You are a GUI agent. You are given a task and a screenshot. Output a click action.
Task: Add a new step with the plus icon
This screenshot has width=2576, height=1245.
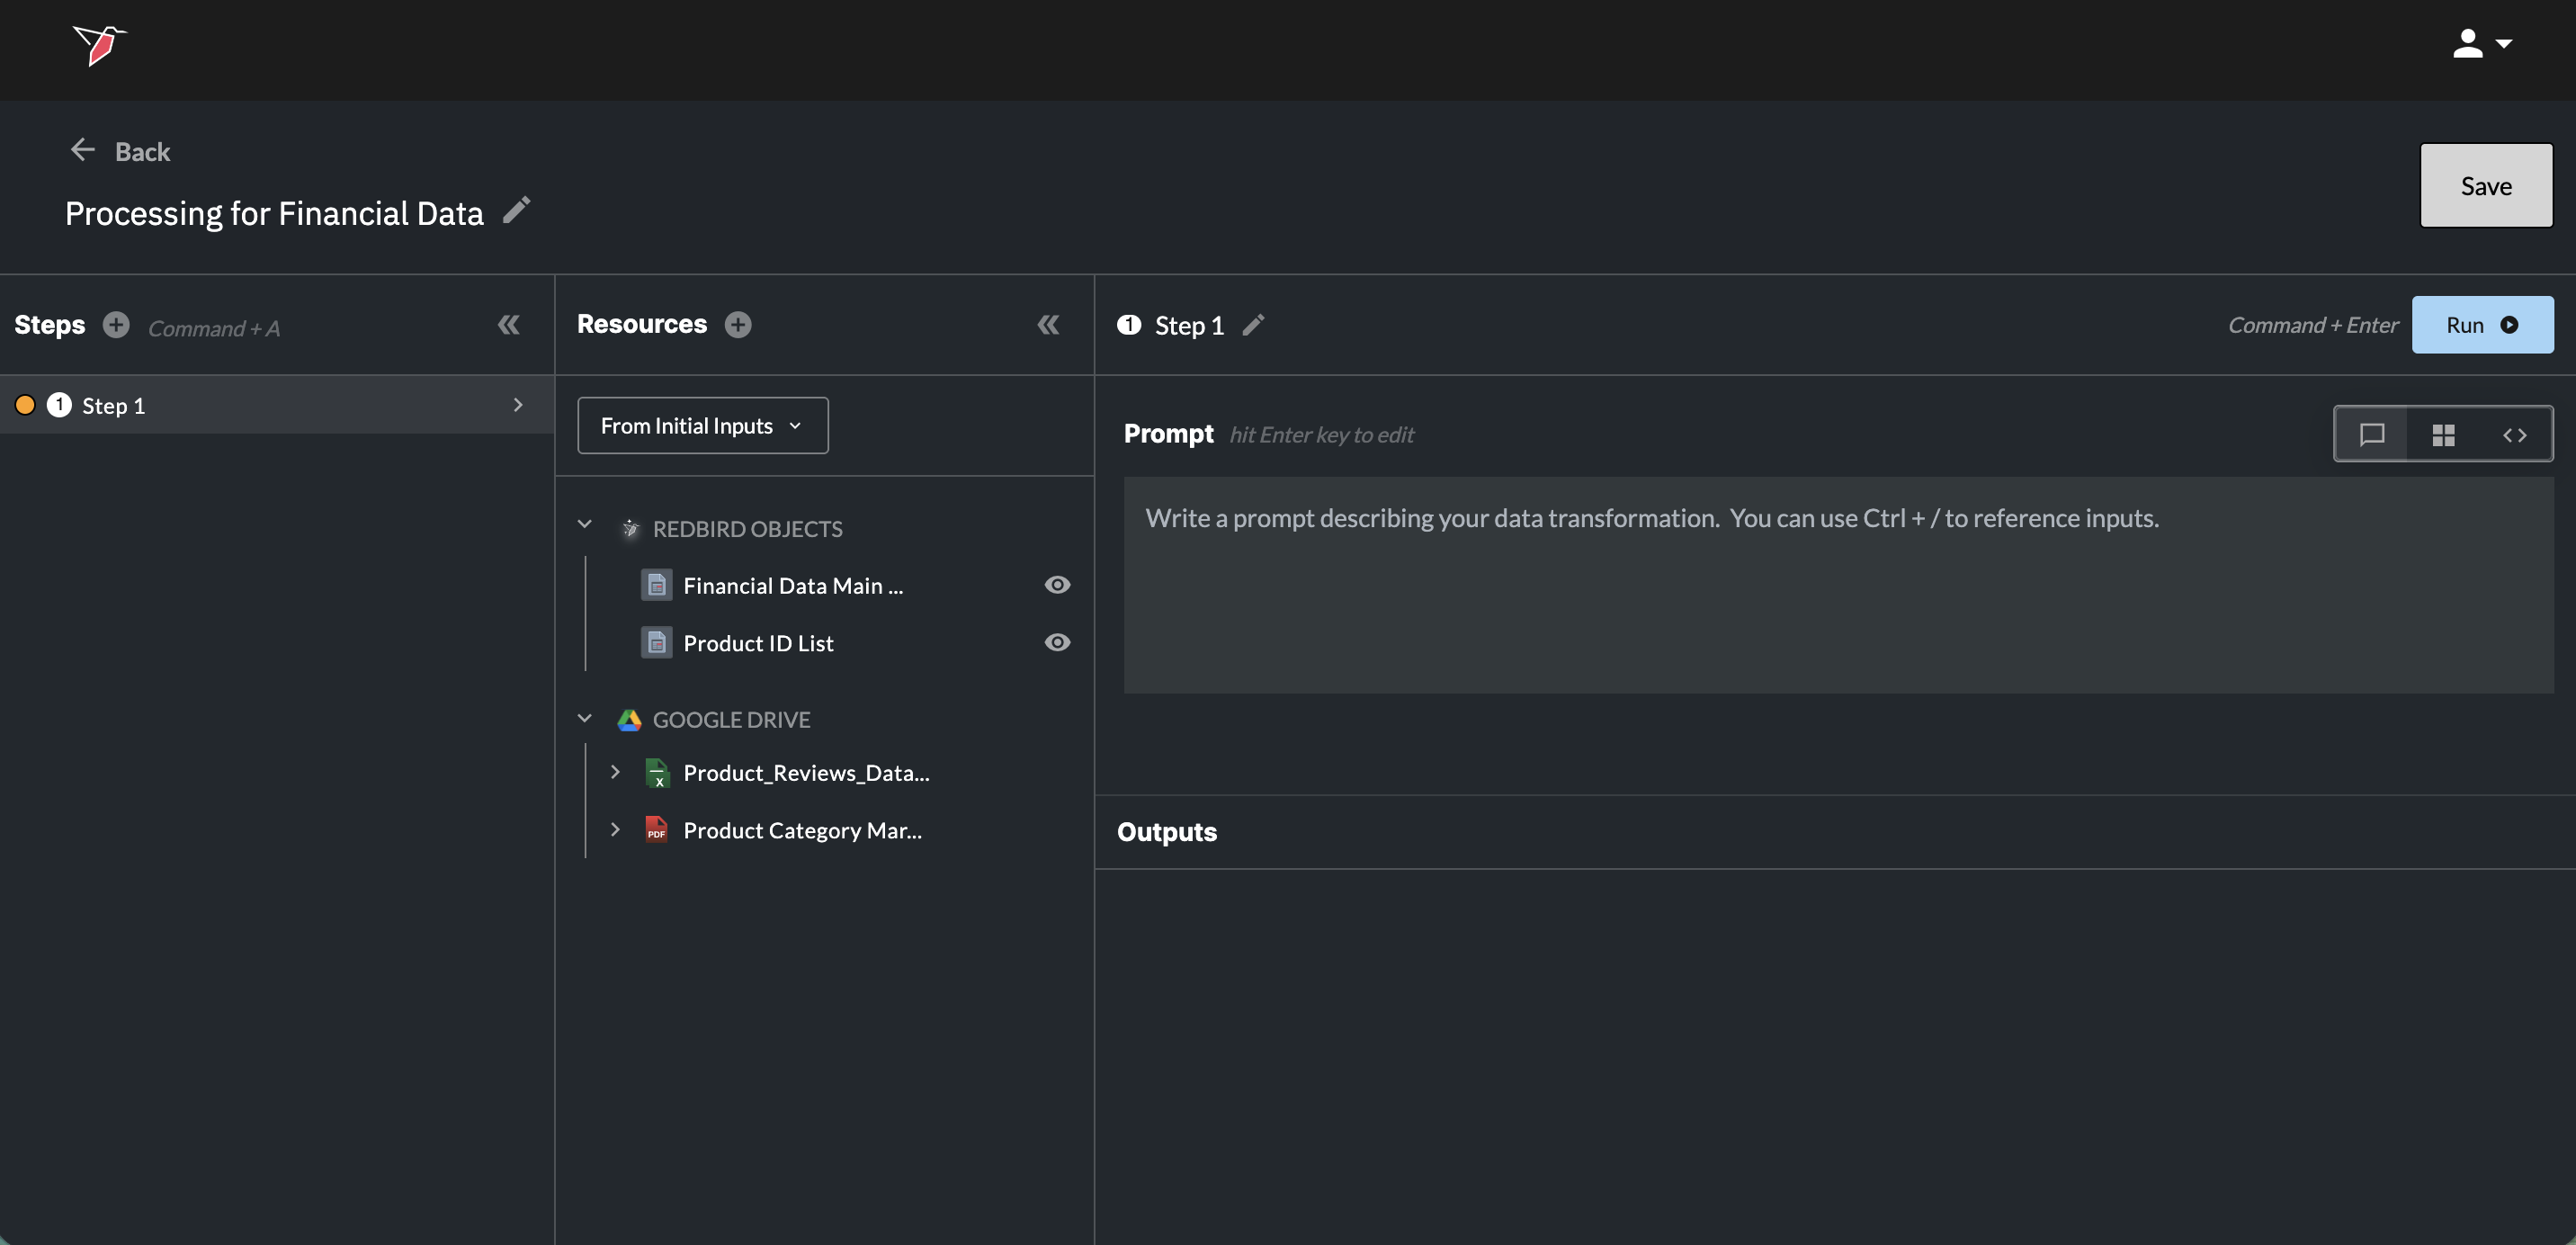(x=116, y=325)
